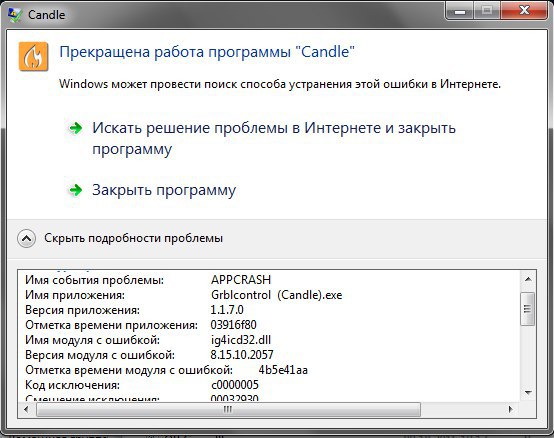This screenshot has width=554, height=438.
Task: Click label Отметка времени модуля с ошибкой
Action: 129,370
